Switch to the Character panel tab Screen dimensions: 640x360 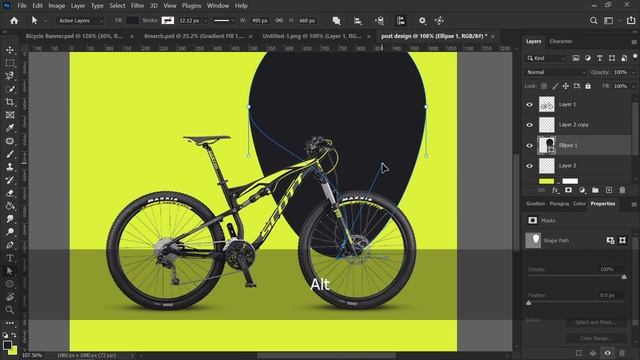(x=561, y=41)
